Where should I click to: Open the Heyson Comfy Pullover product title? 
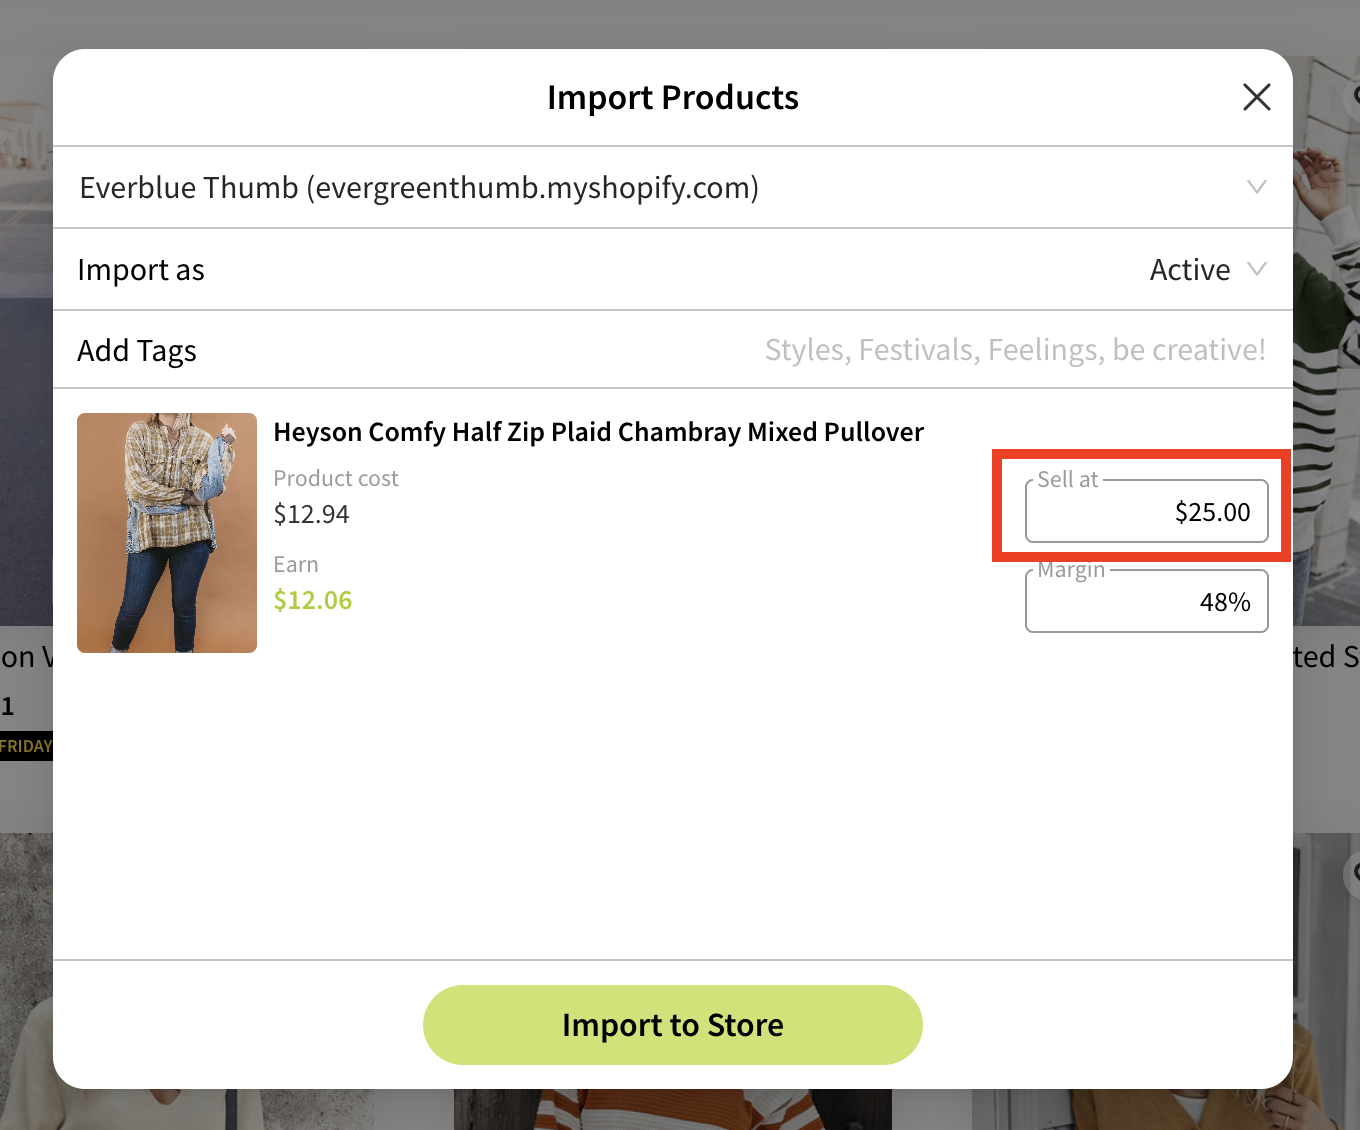click(x=598, y=432)
